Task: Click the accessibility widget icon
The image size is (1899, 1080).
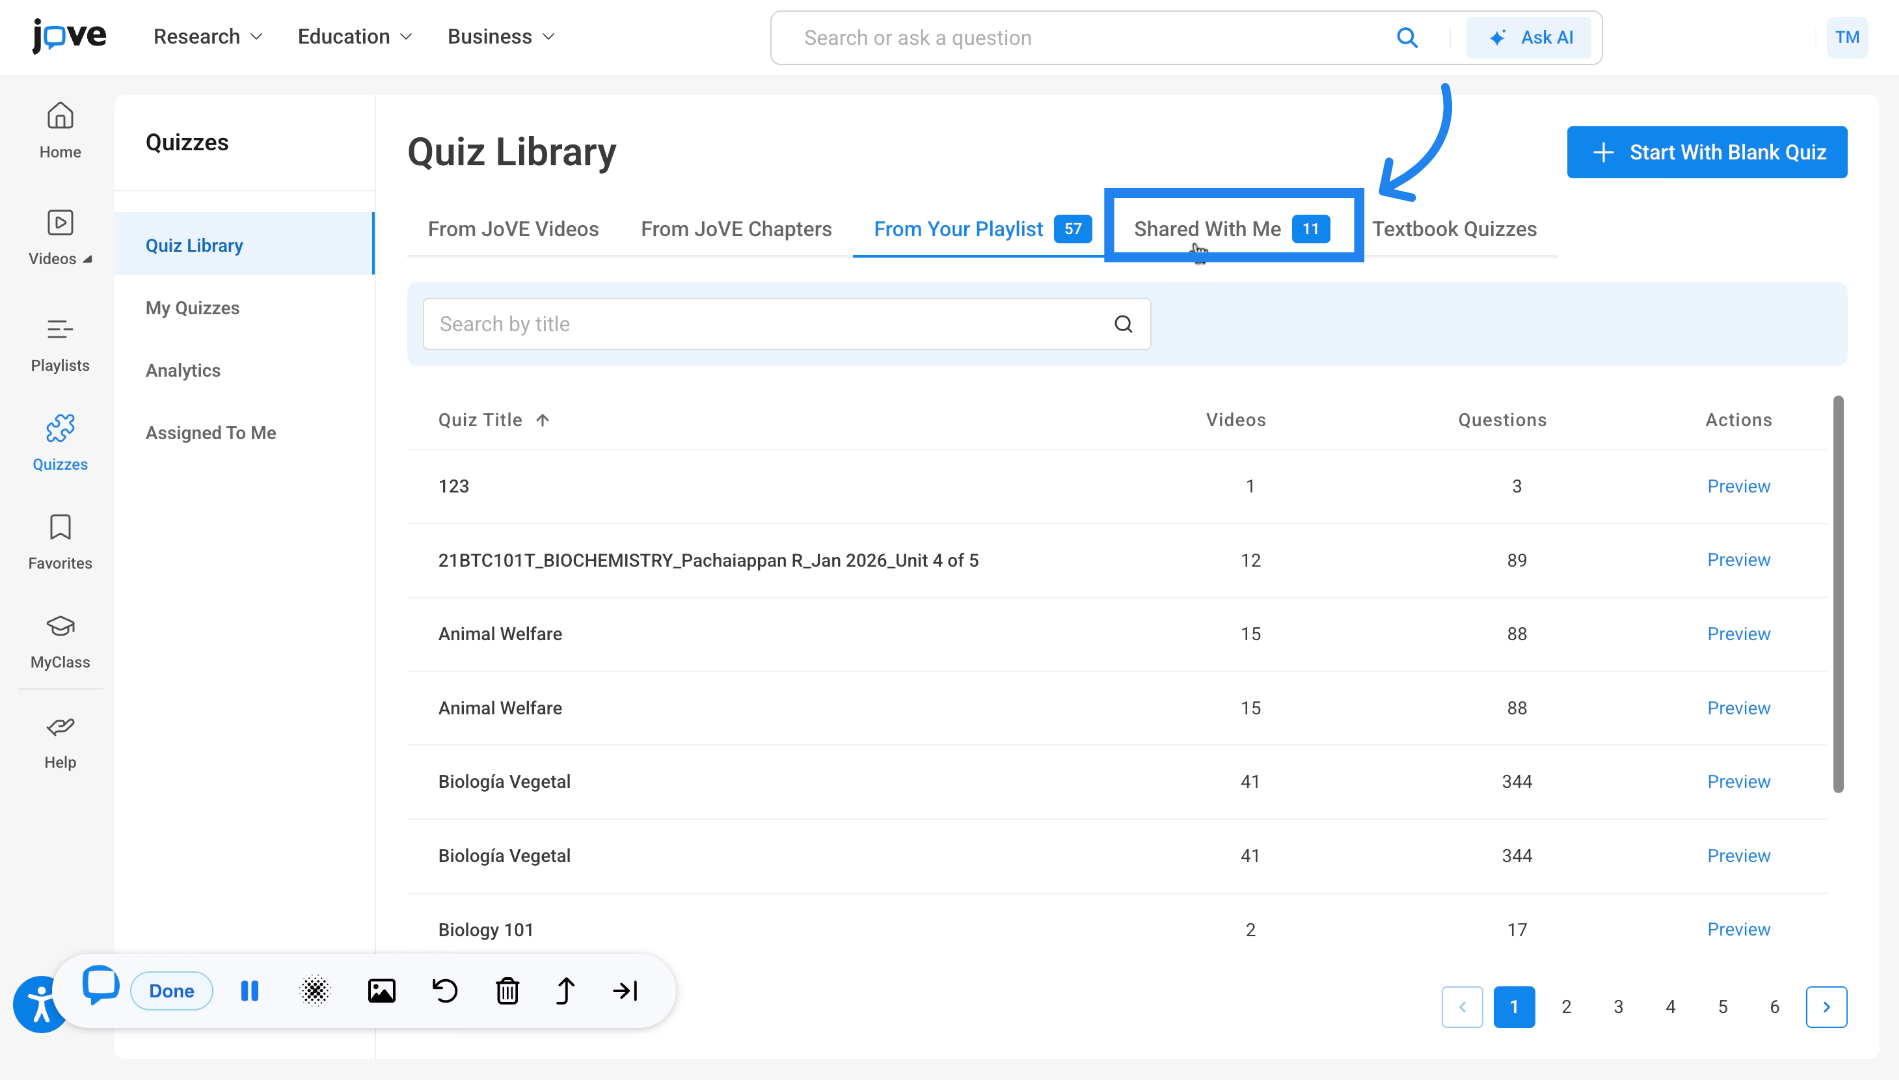Action: click(40, 1004)
